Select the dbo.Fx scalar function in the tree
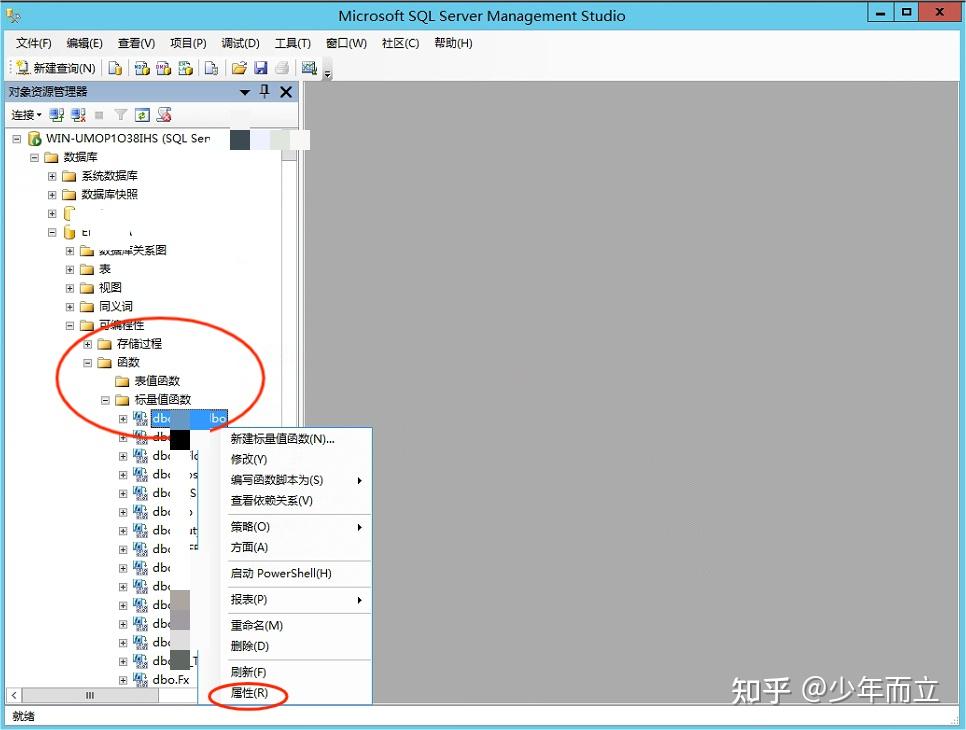The image size is (966, 730). click(x=170, y=678)
